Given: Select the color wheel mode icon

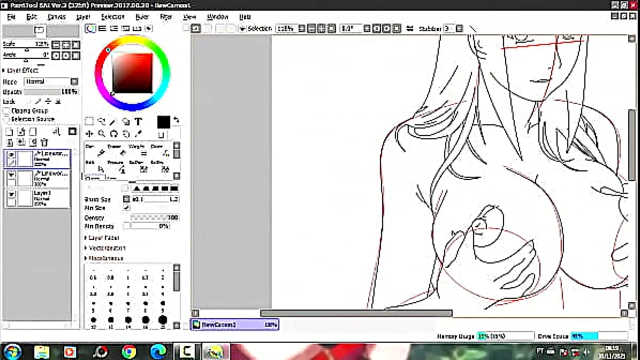Looking at the screenshot, I should (90, 28).
